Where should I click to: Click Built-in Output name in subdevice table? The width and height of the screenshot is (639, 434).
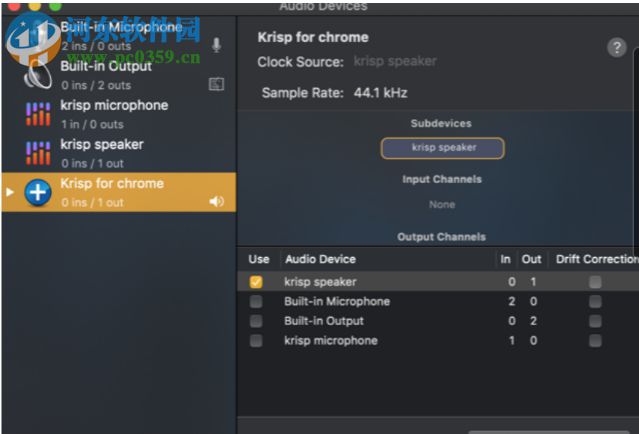pyautogui.click(x=324, y=321)
